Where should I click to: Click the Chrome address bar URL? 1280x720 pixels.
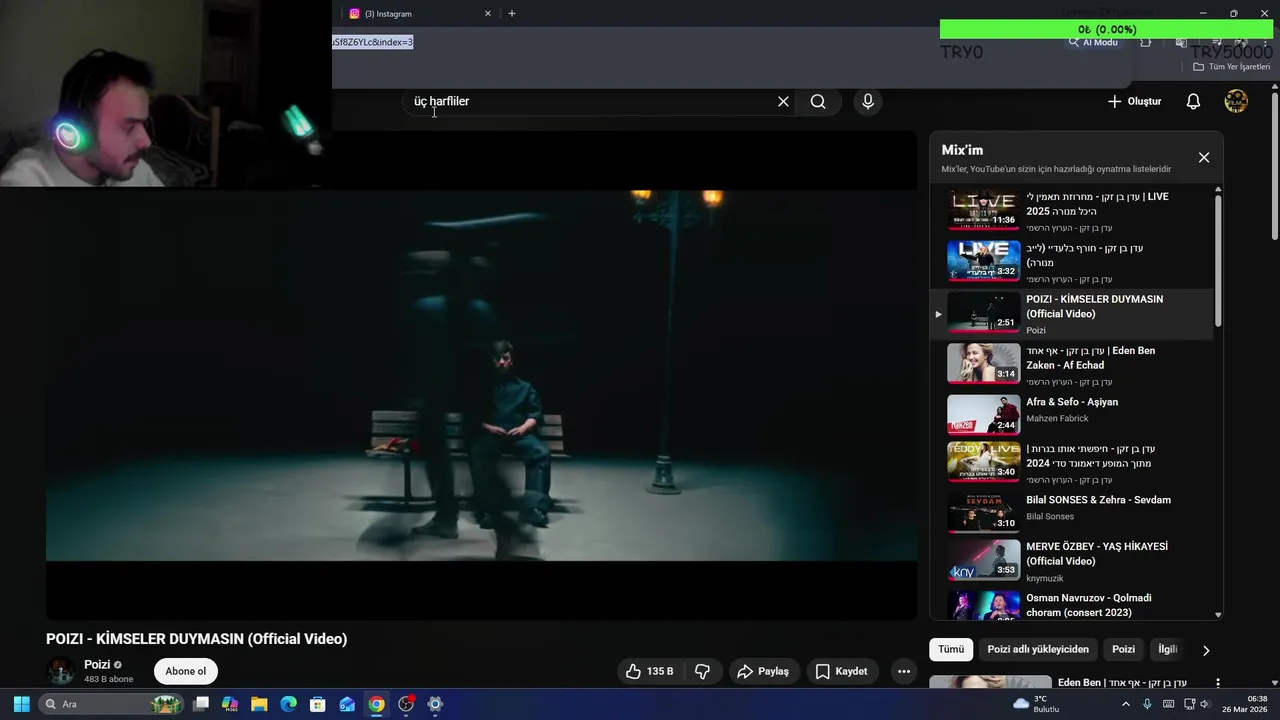click(x=373, y=42)
